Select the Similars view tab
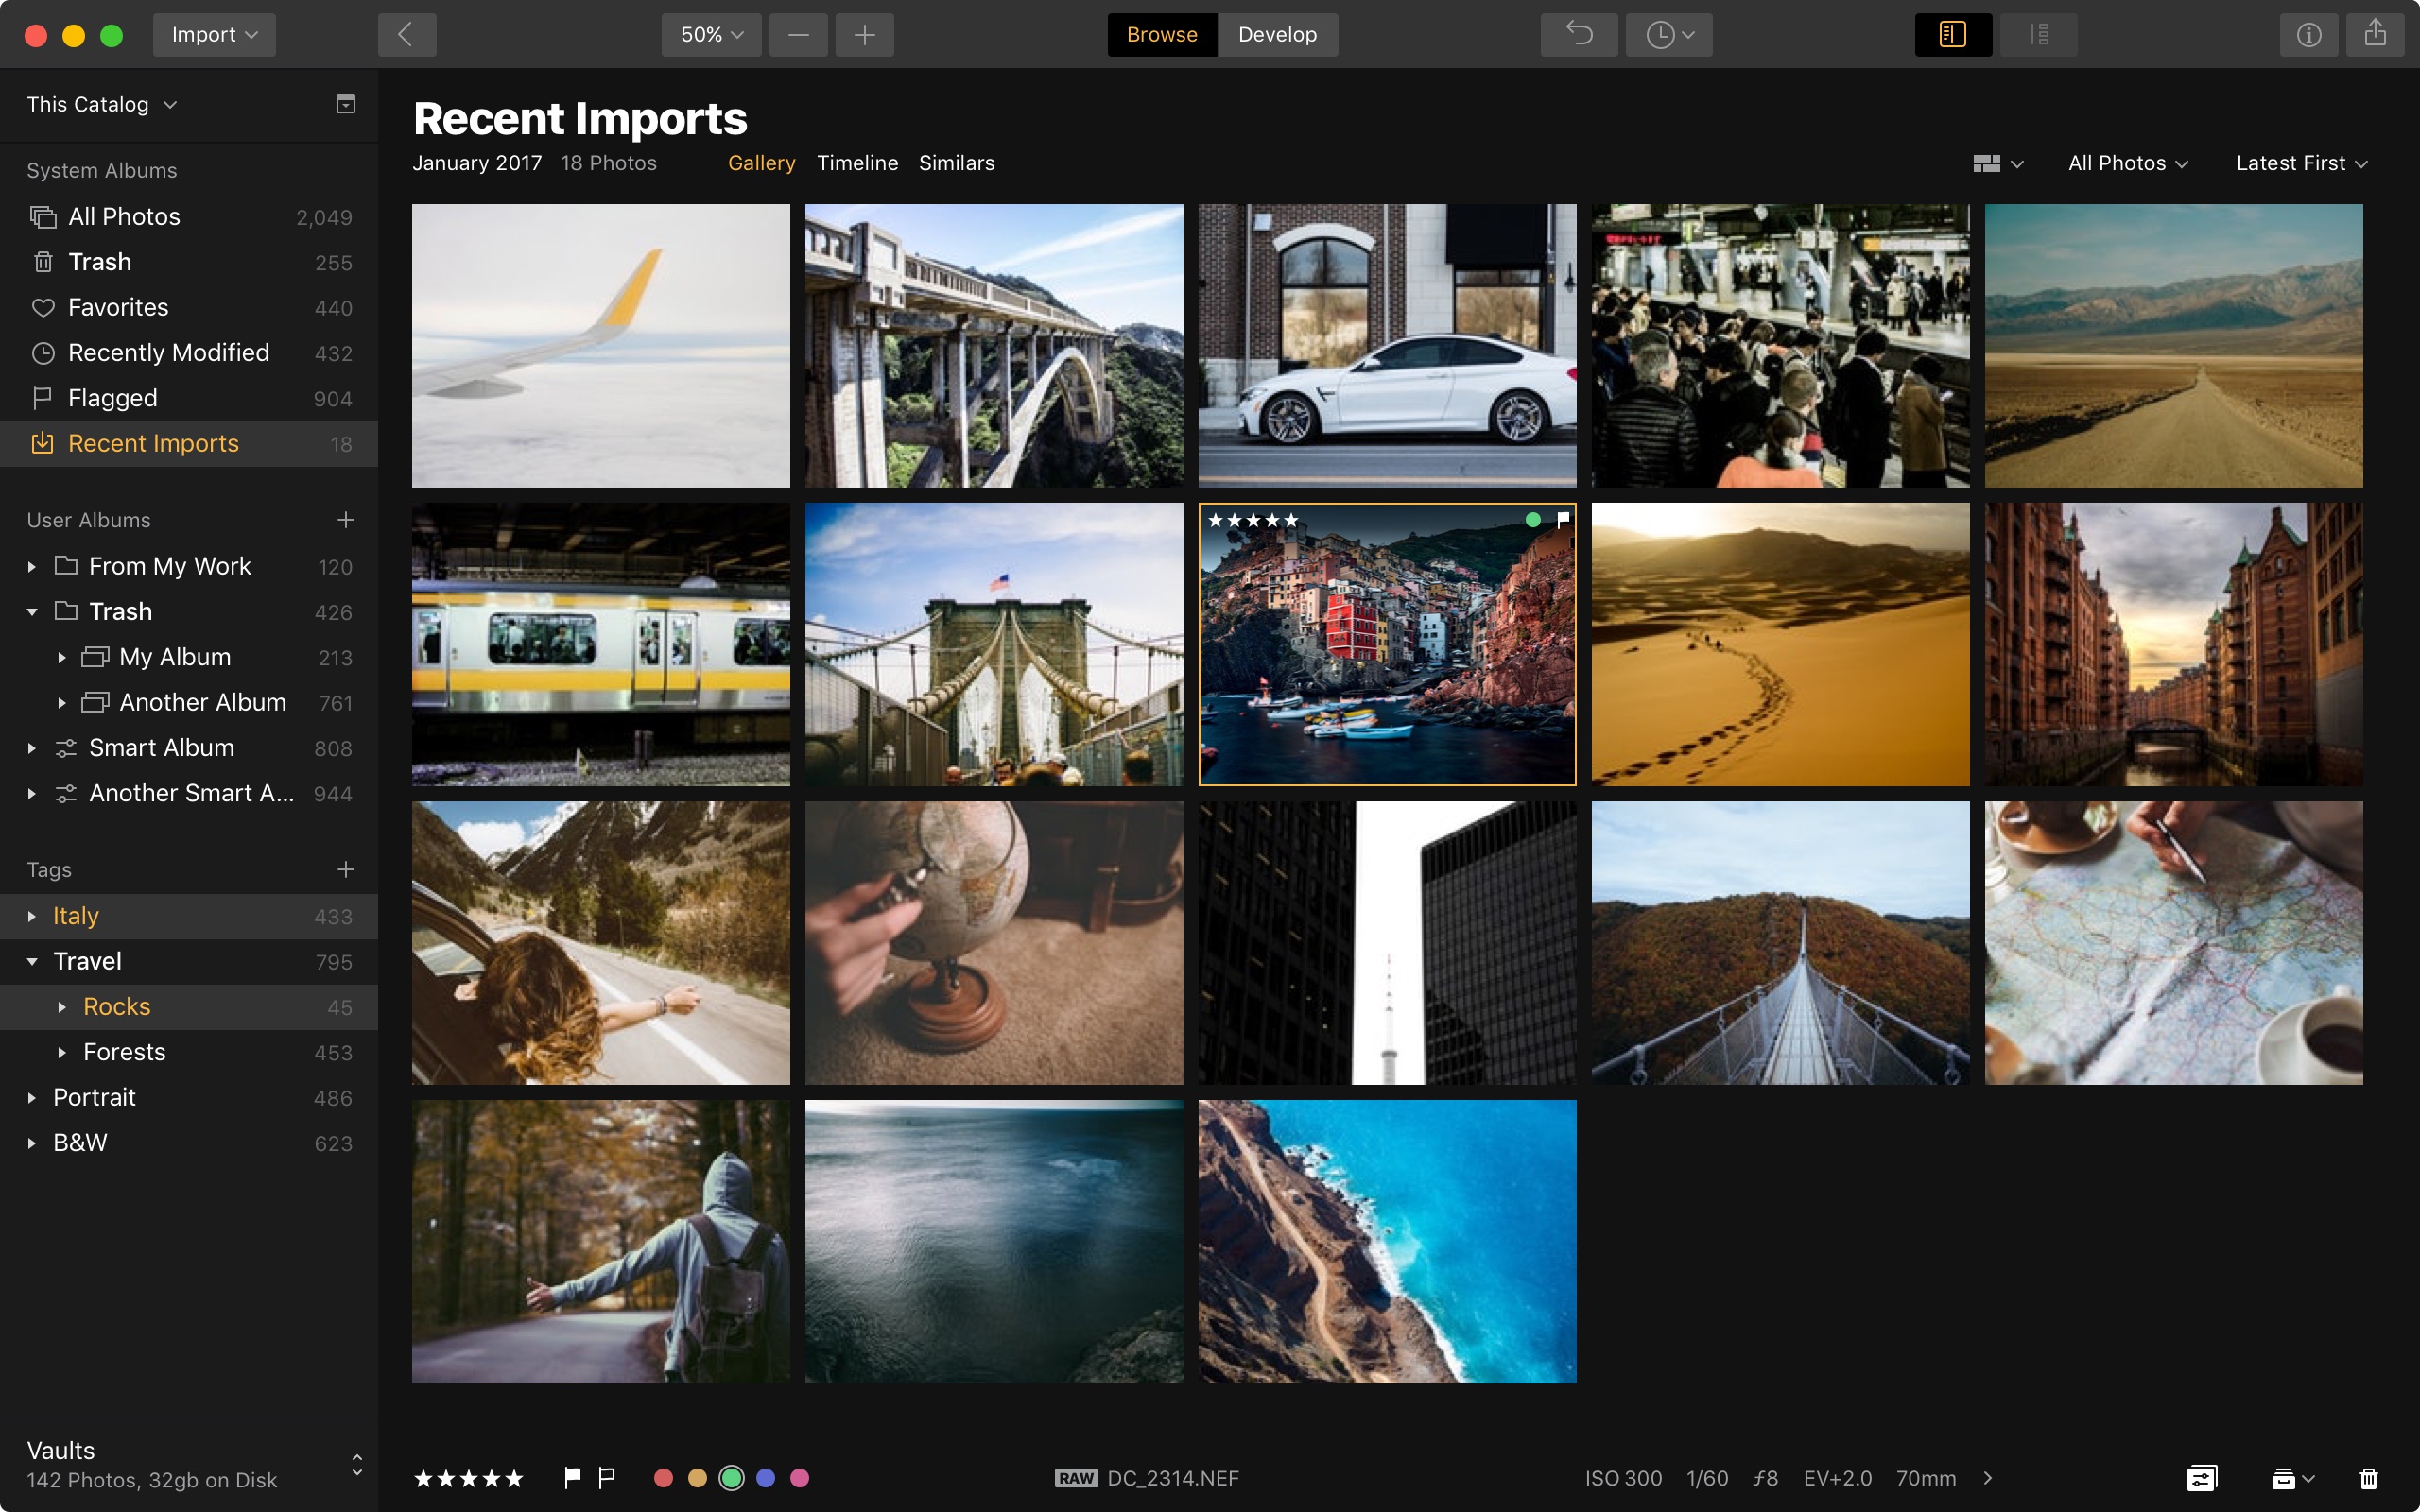Screen dimensions: 2420x1512 [x=955, y=163]
